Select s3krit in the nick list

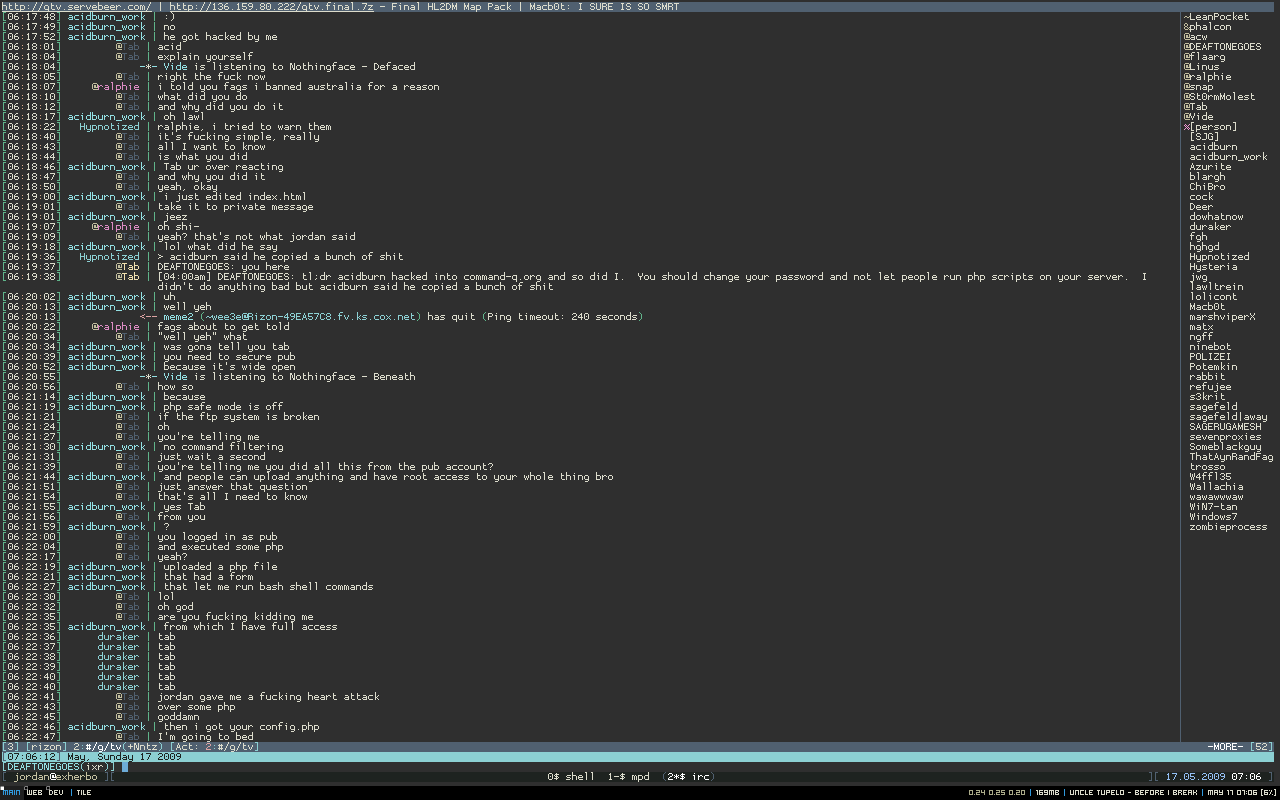tap(1207, 397)
